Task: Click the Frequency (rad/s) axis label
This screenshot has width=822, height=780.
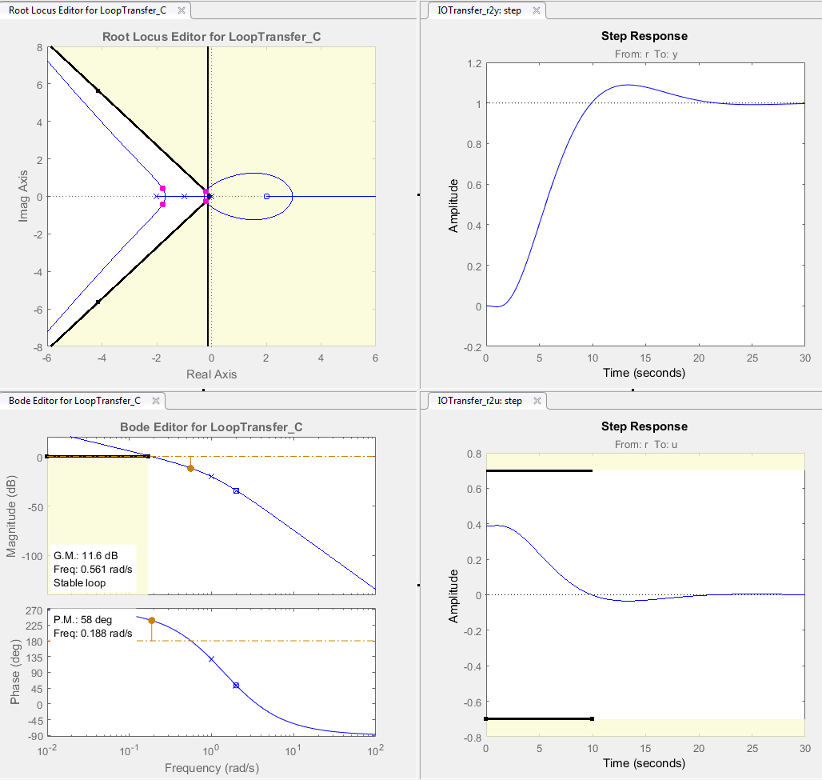Action: point(212,768)
